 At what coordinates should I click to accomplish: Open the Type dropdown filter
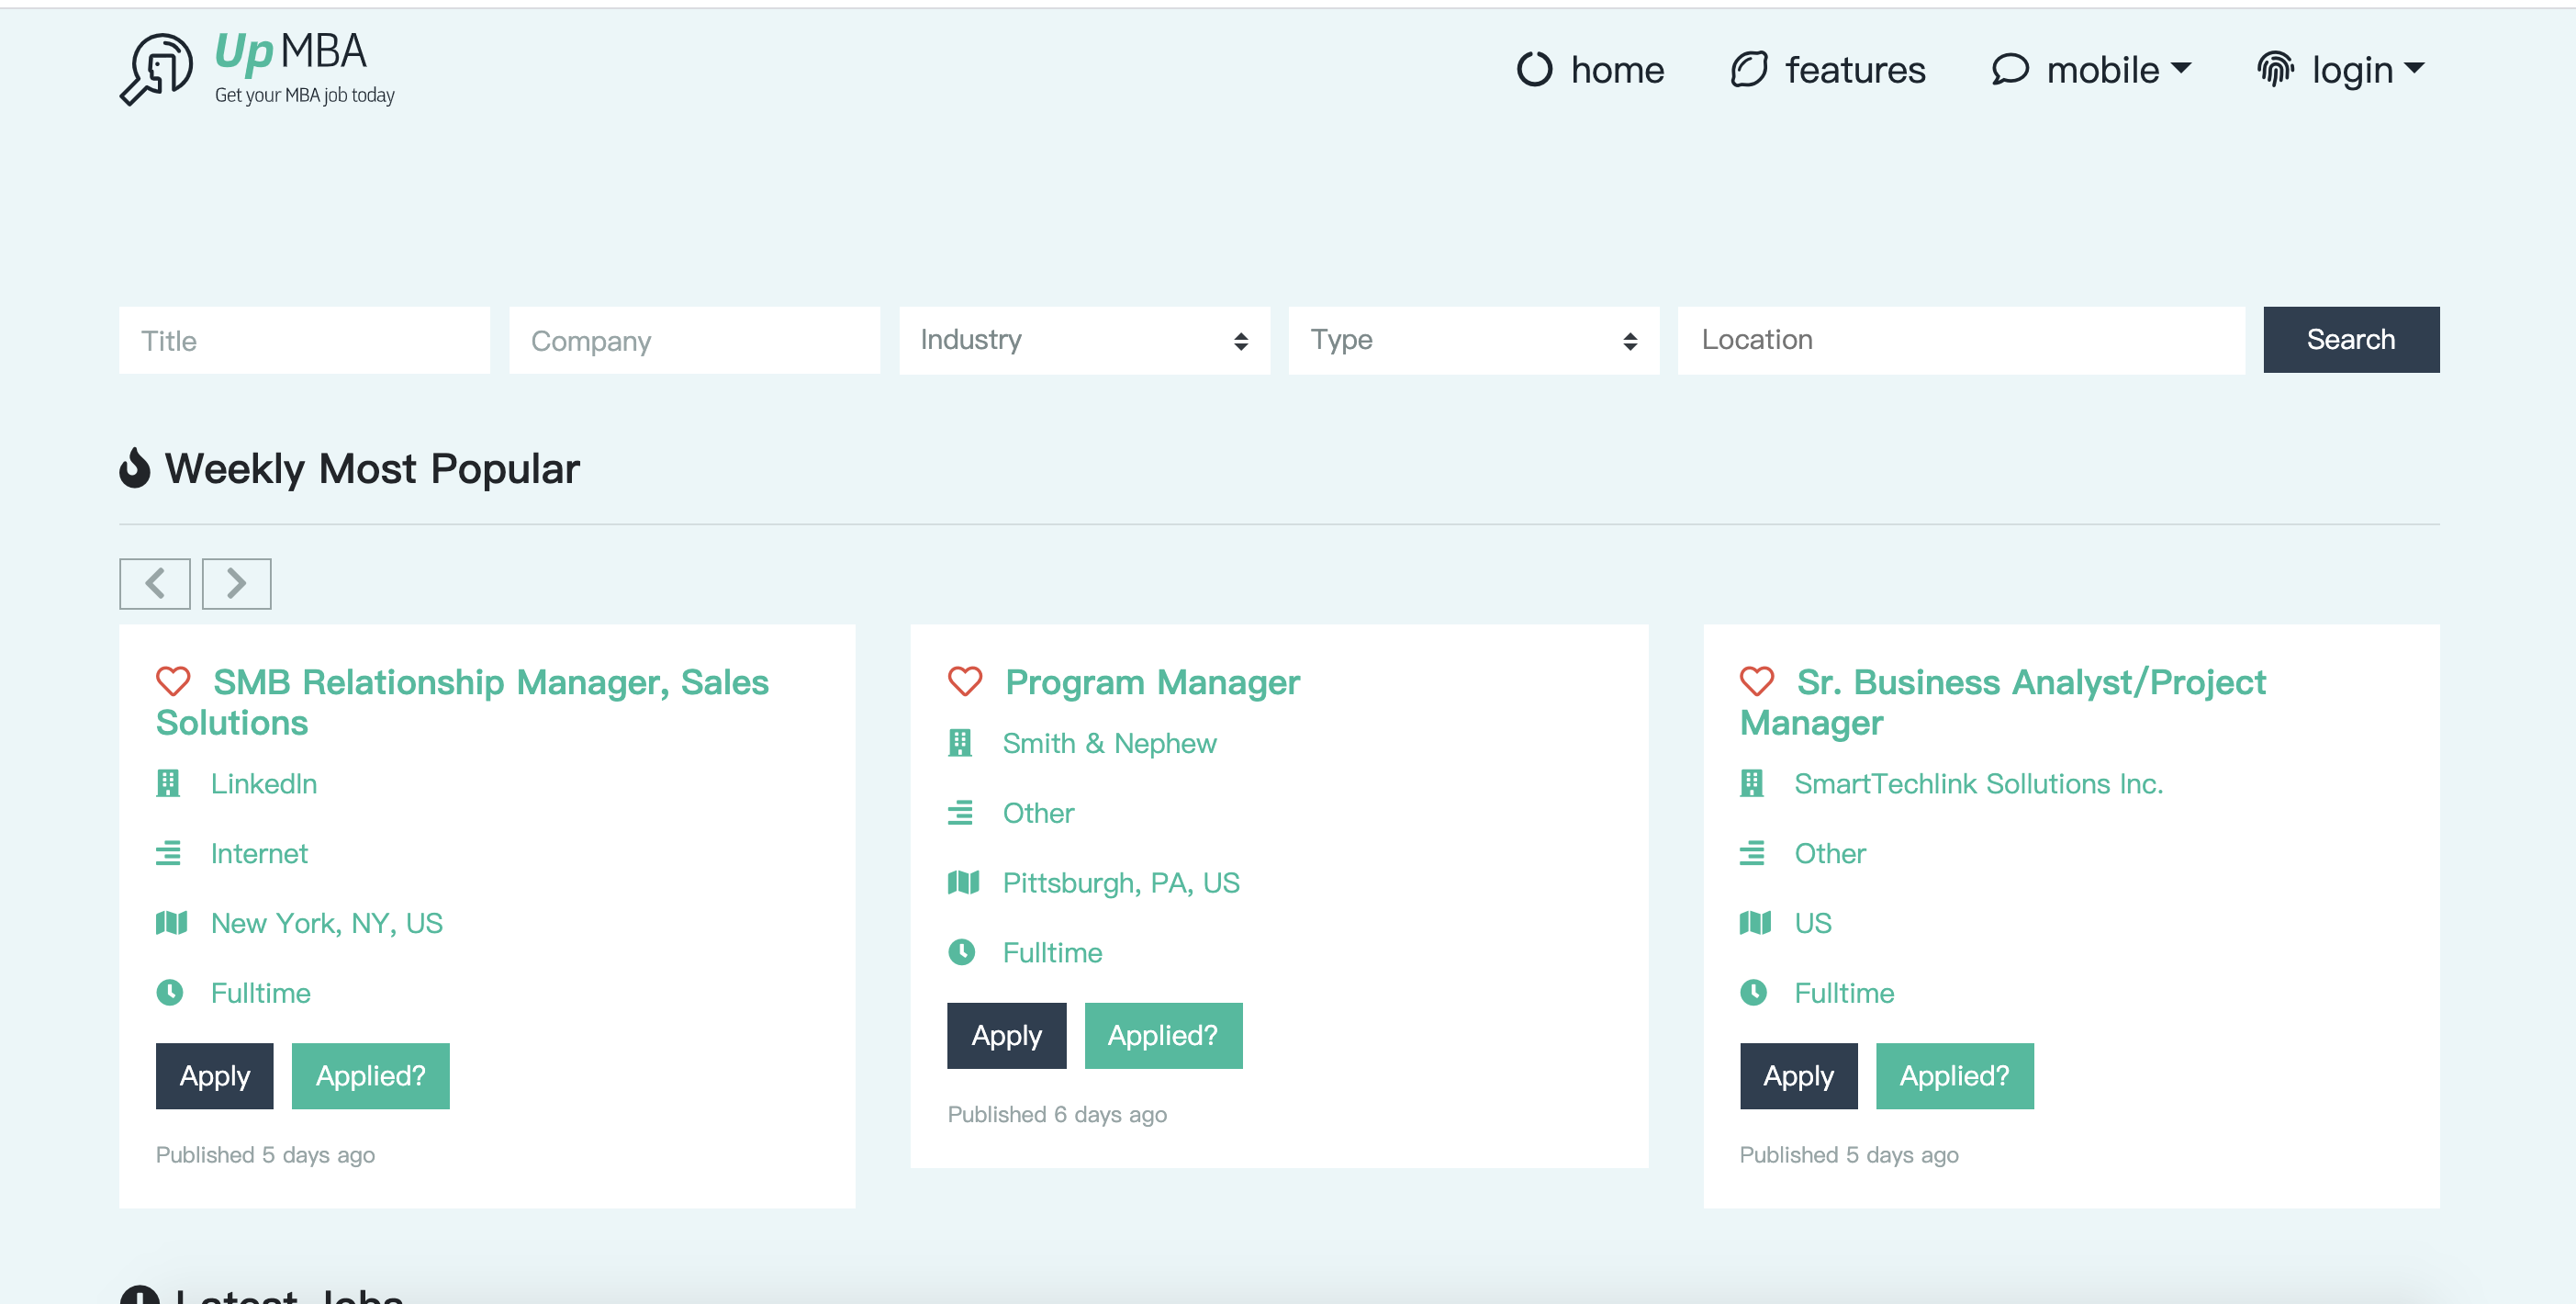tap(1473, 340)
